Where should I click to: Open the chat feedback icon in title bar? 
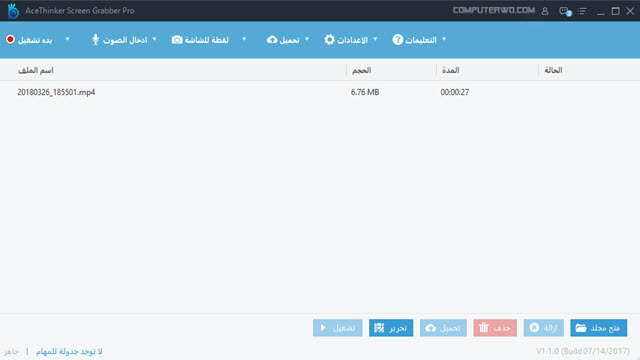(565, 11)
